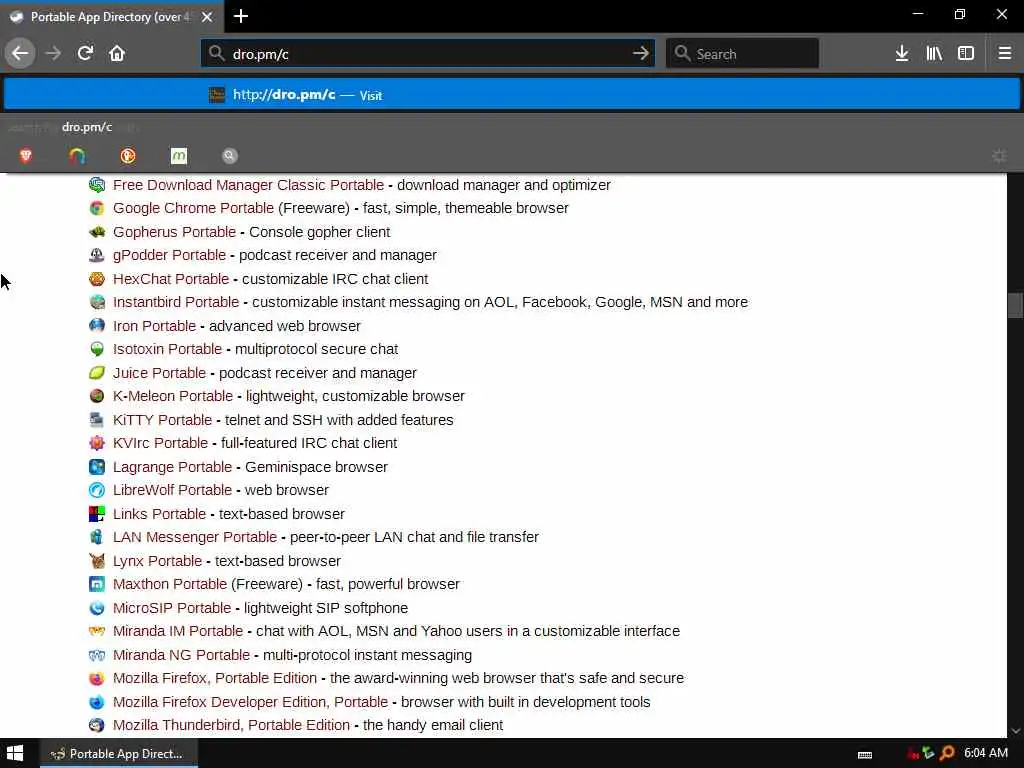
Task: Open the gPodder Portable link
Action: tap(169, 255)
